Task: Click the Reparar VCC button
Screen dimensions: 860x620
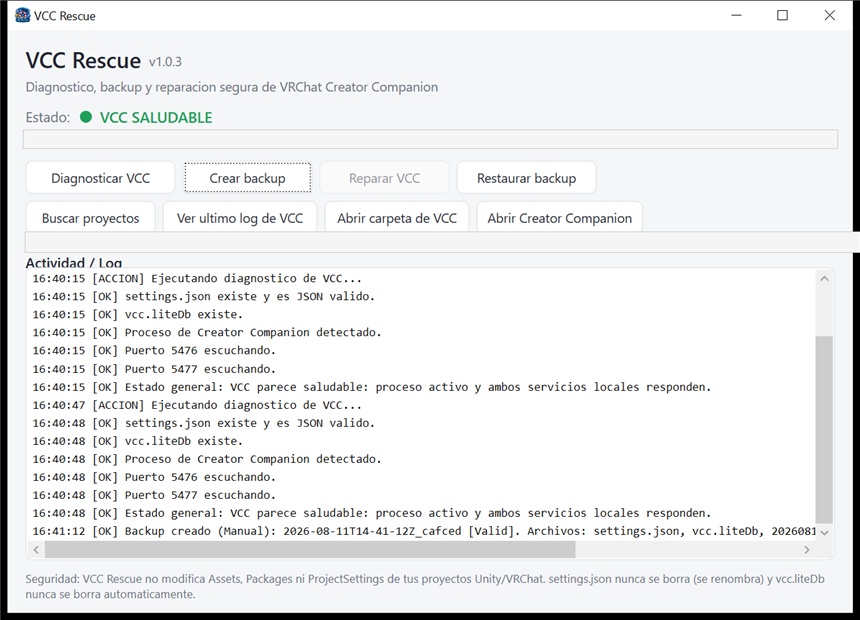Action: [x=384, y=178]
